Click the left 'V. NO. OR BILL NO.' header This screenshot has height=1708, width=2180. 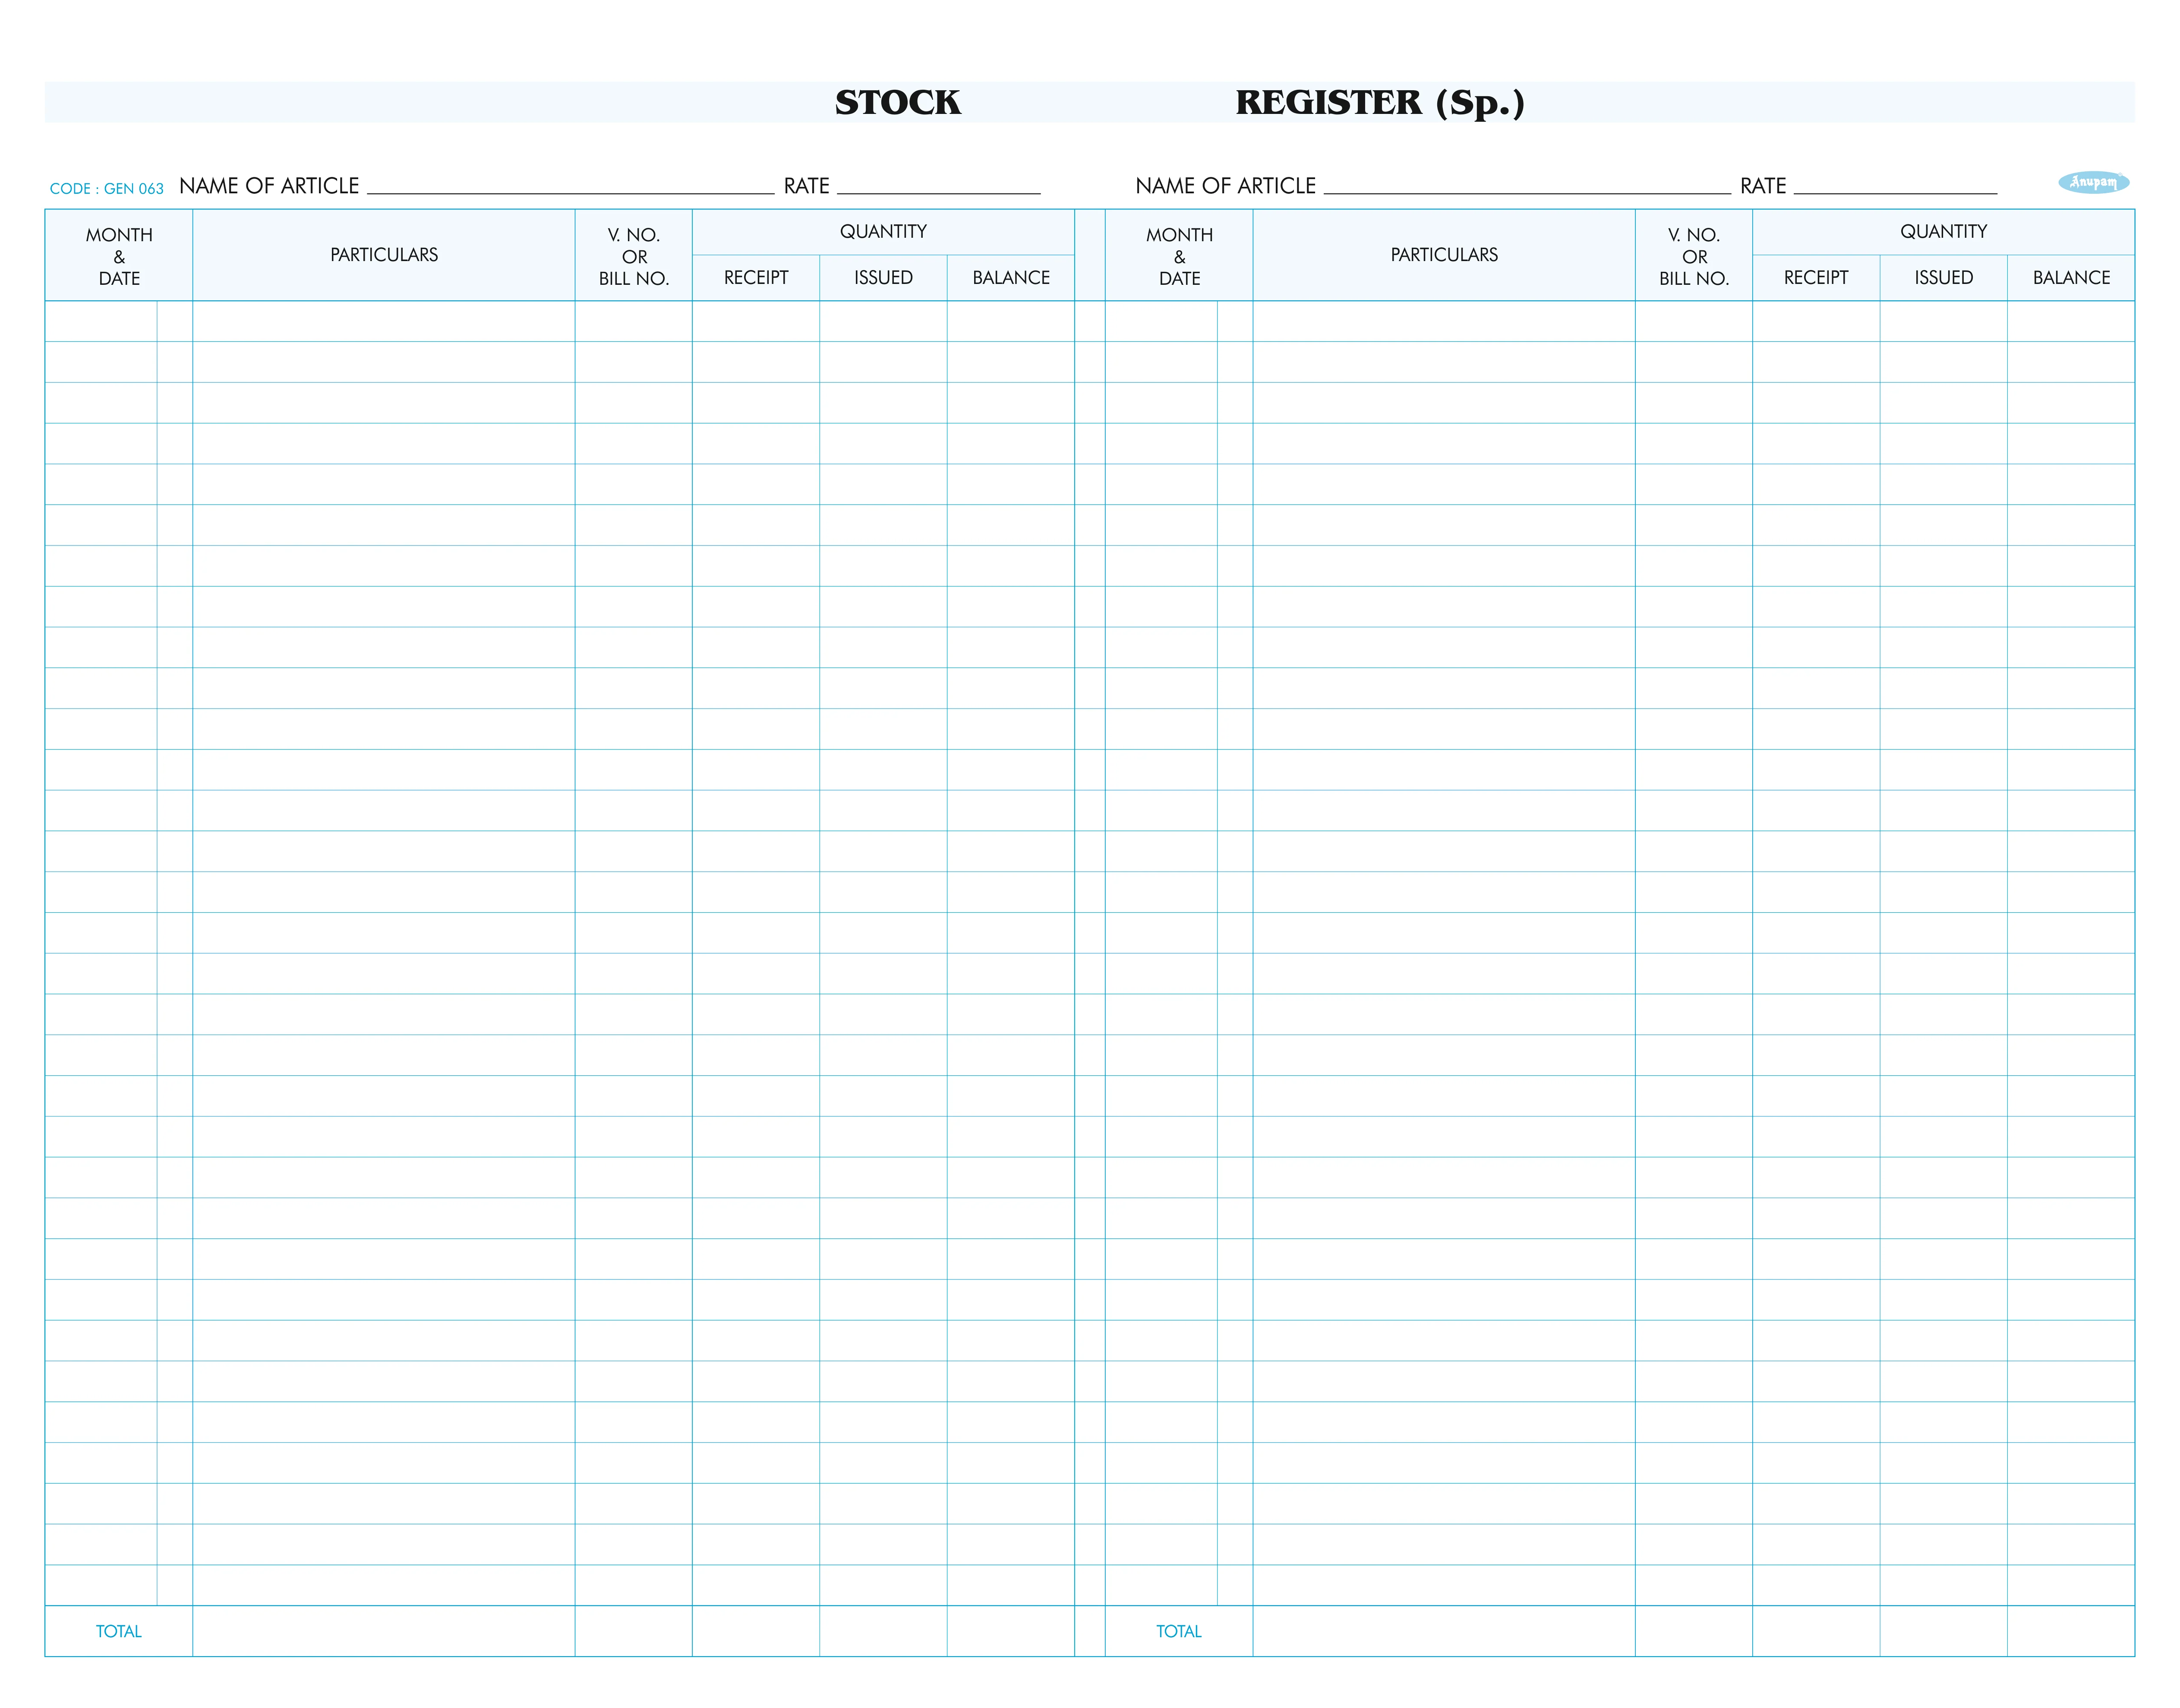[634, 256]
